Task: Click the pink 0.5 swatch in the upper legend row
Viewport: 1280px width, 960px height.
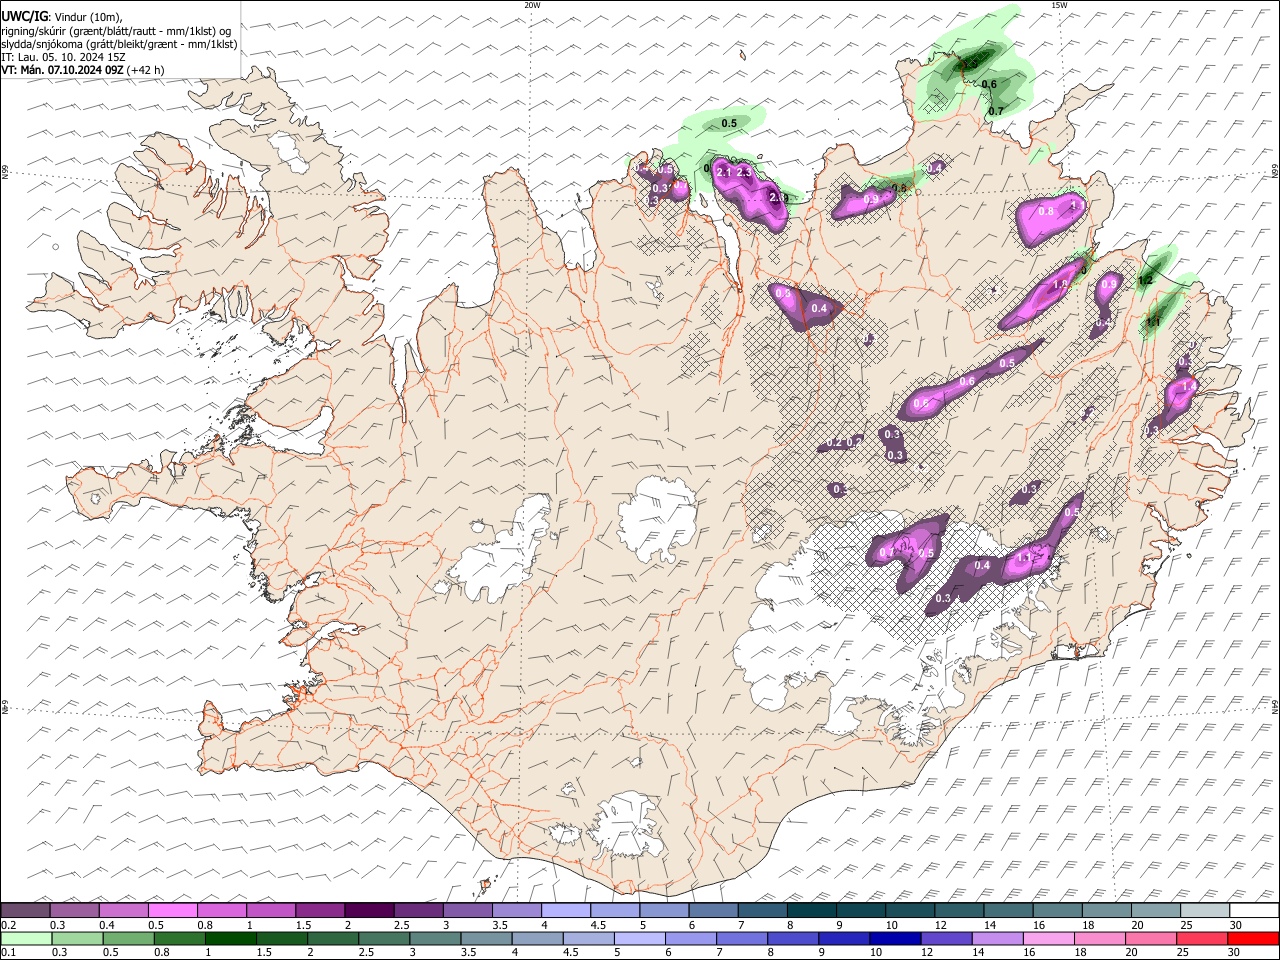Action: coord(173,911)
